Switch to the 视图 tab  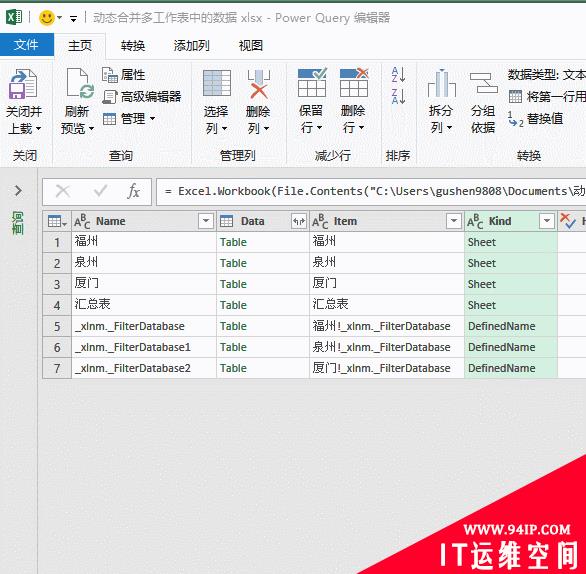[x=251, y=46]
